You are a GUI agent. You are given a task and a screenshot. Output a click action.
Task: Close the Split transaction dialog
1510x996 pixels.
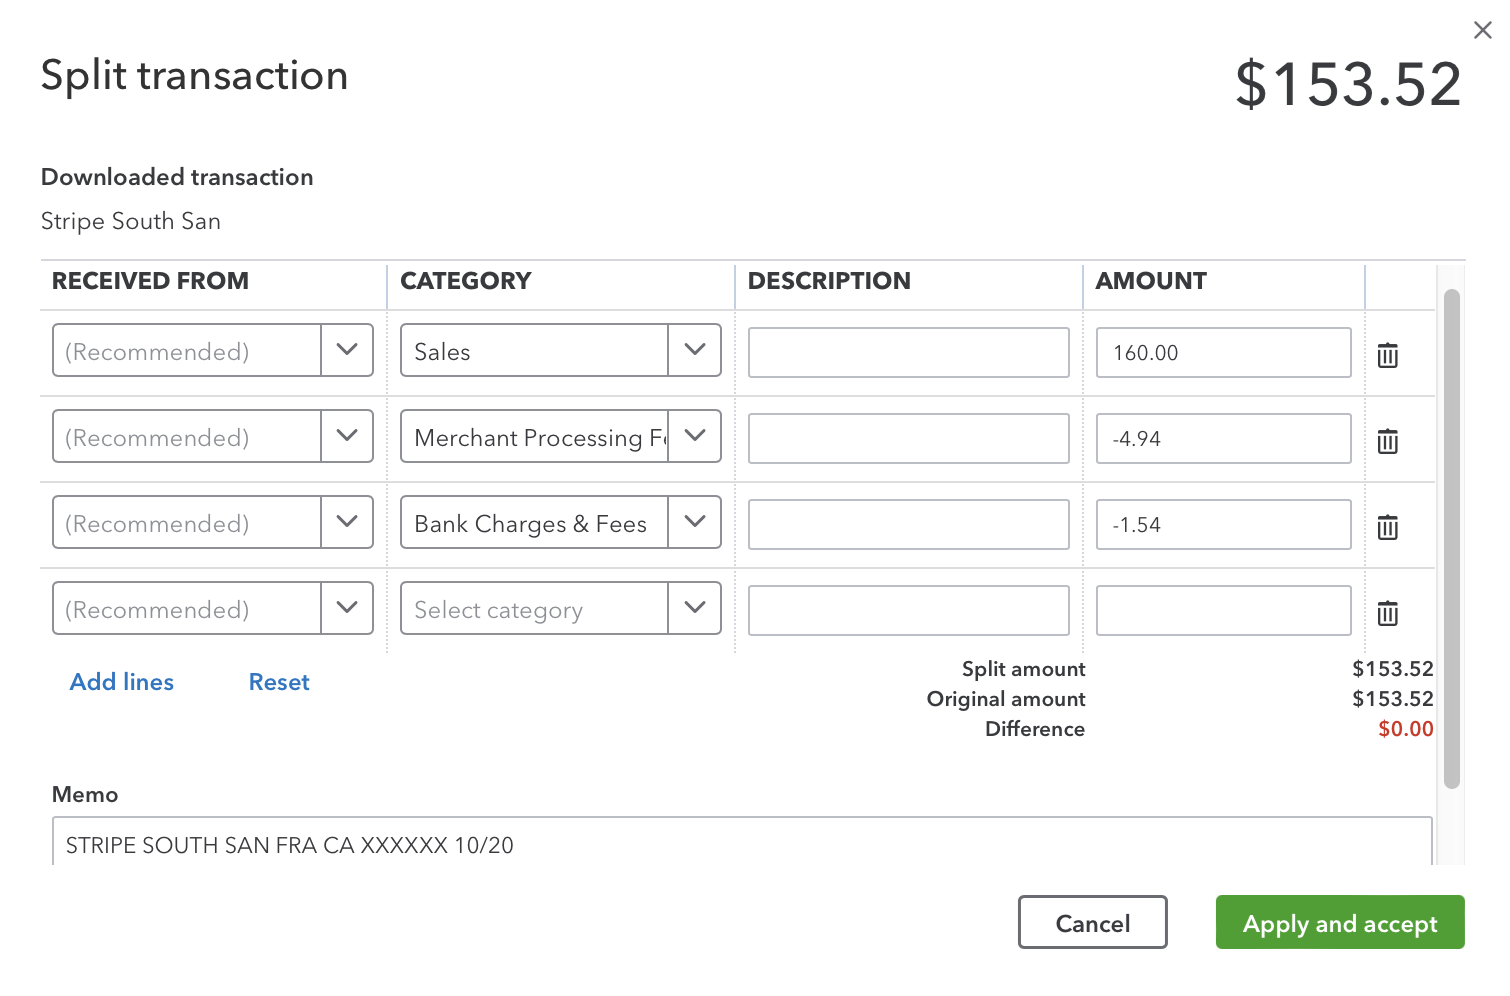click(1482, 31)
